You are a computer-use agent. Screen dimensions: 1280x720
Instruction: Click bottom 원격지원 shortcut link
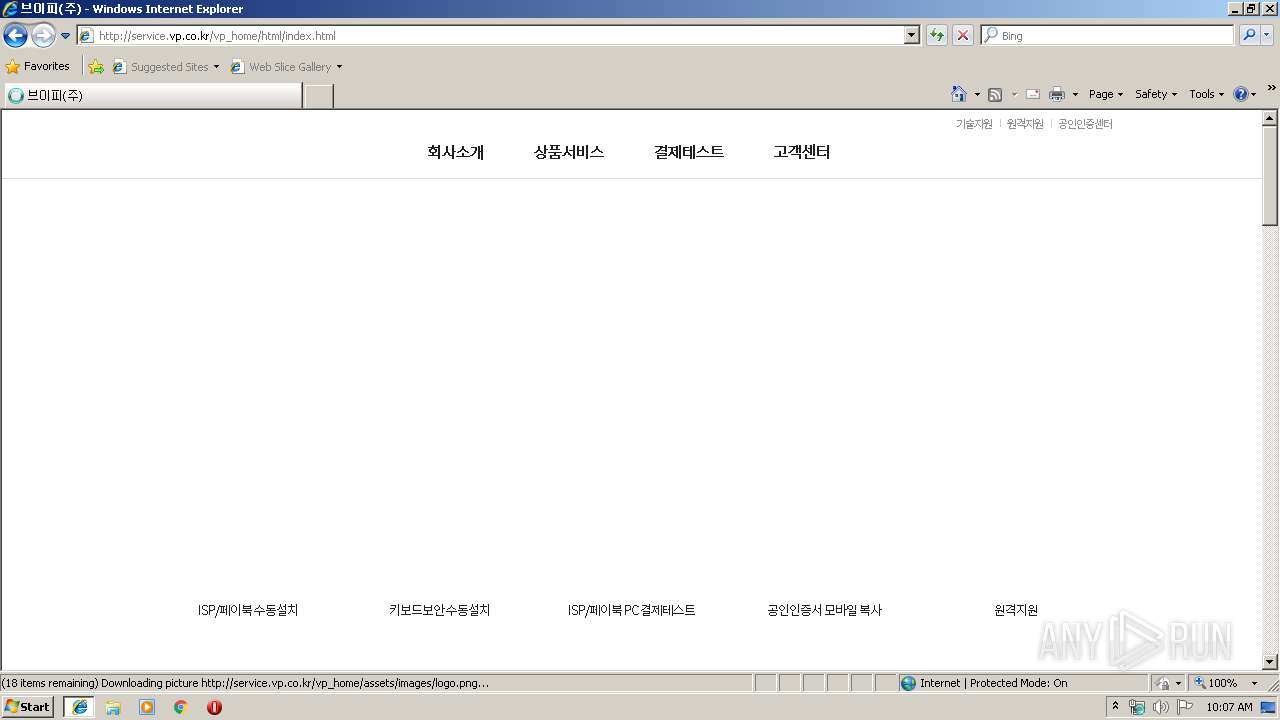(1016, 610)
